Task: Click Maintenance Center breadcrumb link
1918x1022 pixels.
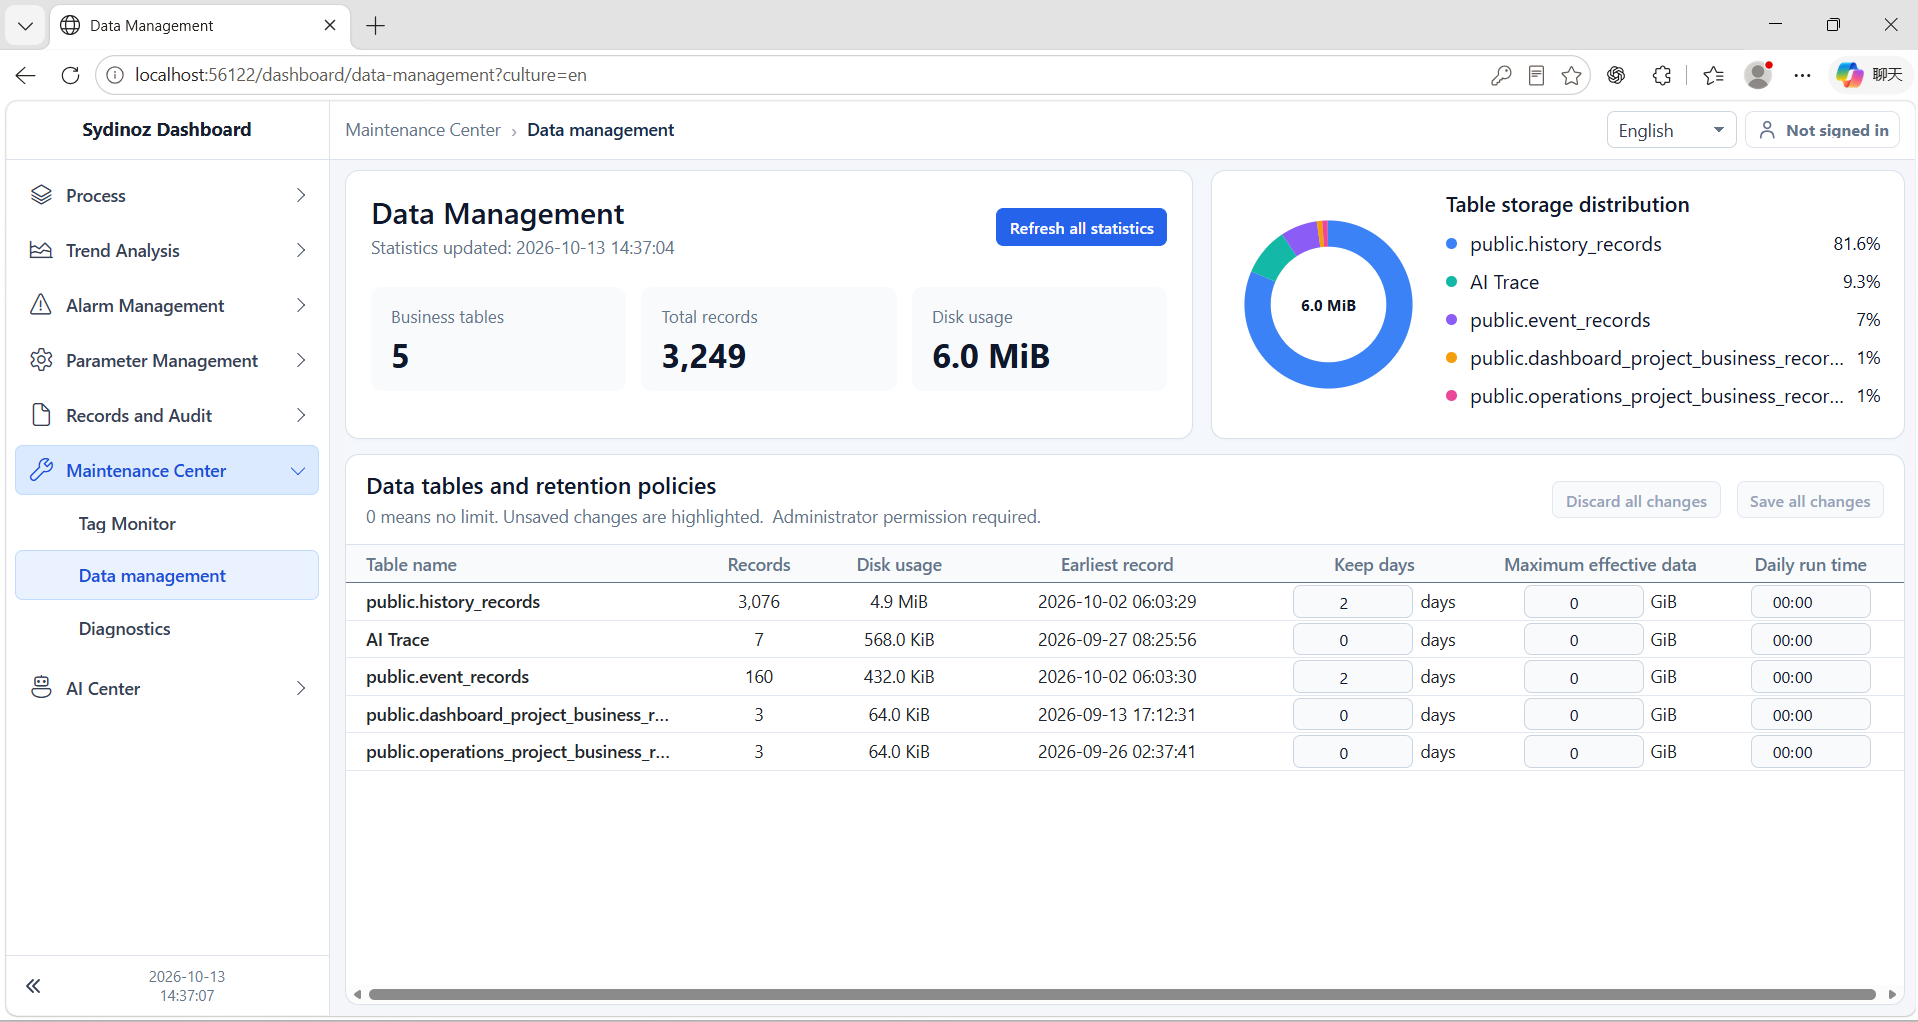Action: (x=423, y=130)
